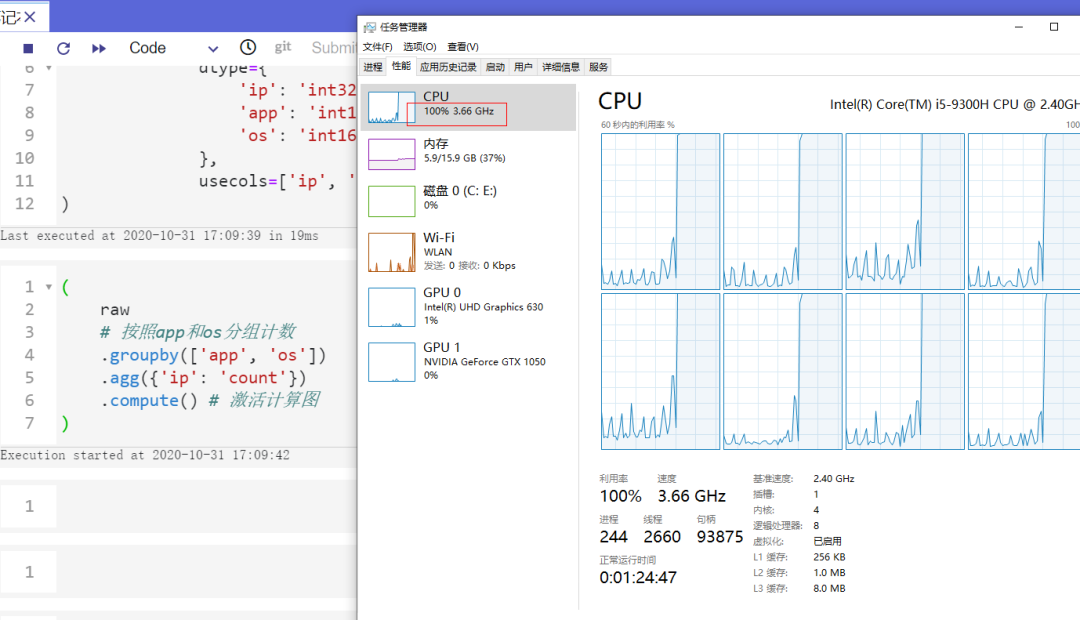Click the 5.9/15.9 GB (37%) memory text
This screenshot has height=620, width=1080.
coord(464,158)
